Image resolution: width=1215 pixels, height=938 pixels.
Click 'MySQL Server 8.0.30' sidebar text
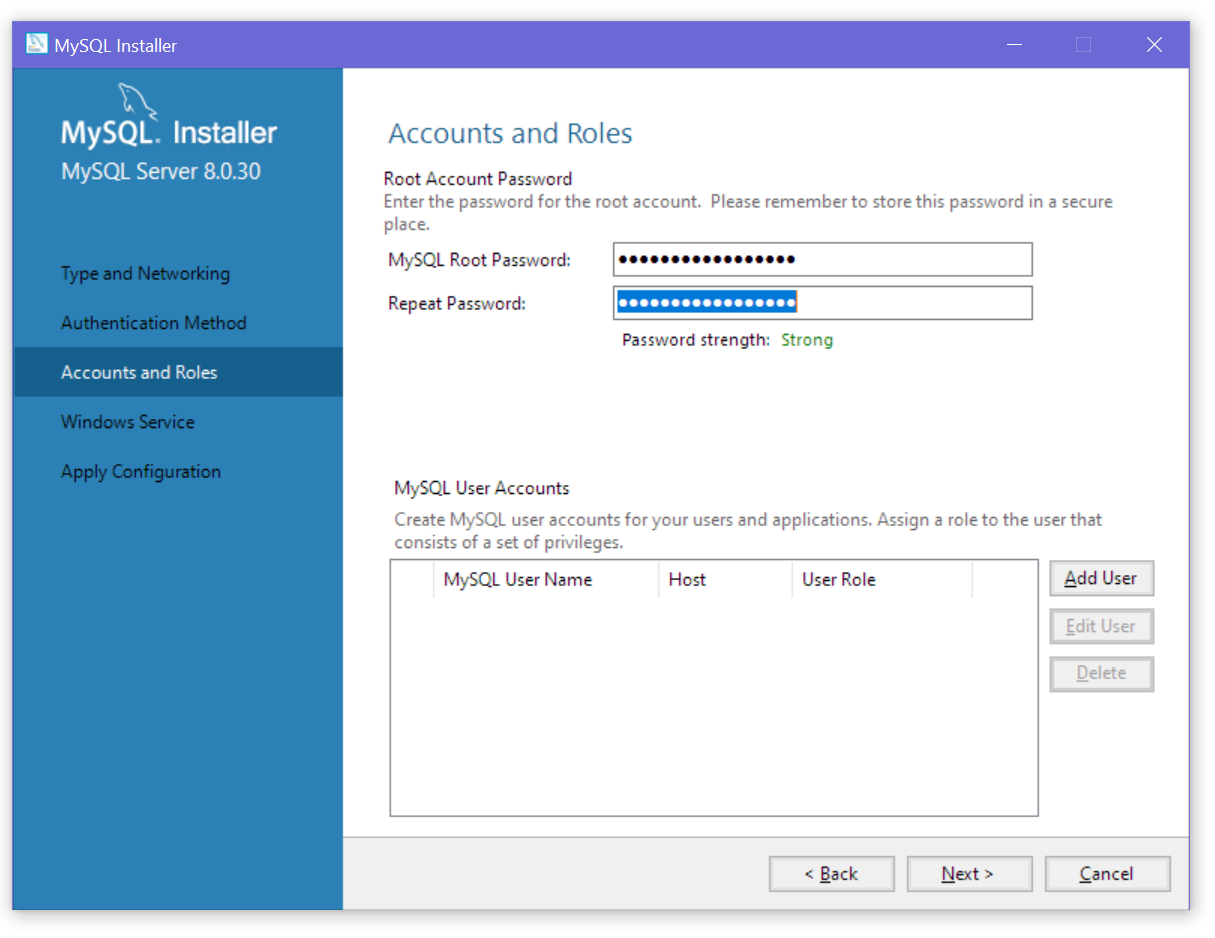tap(161, 171)
